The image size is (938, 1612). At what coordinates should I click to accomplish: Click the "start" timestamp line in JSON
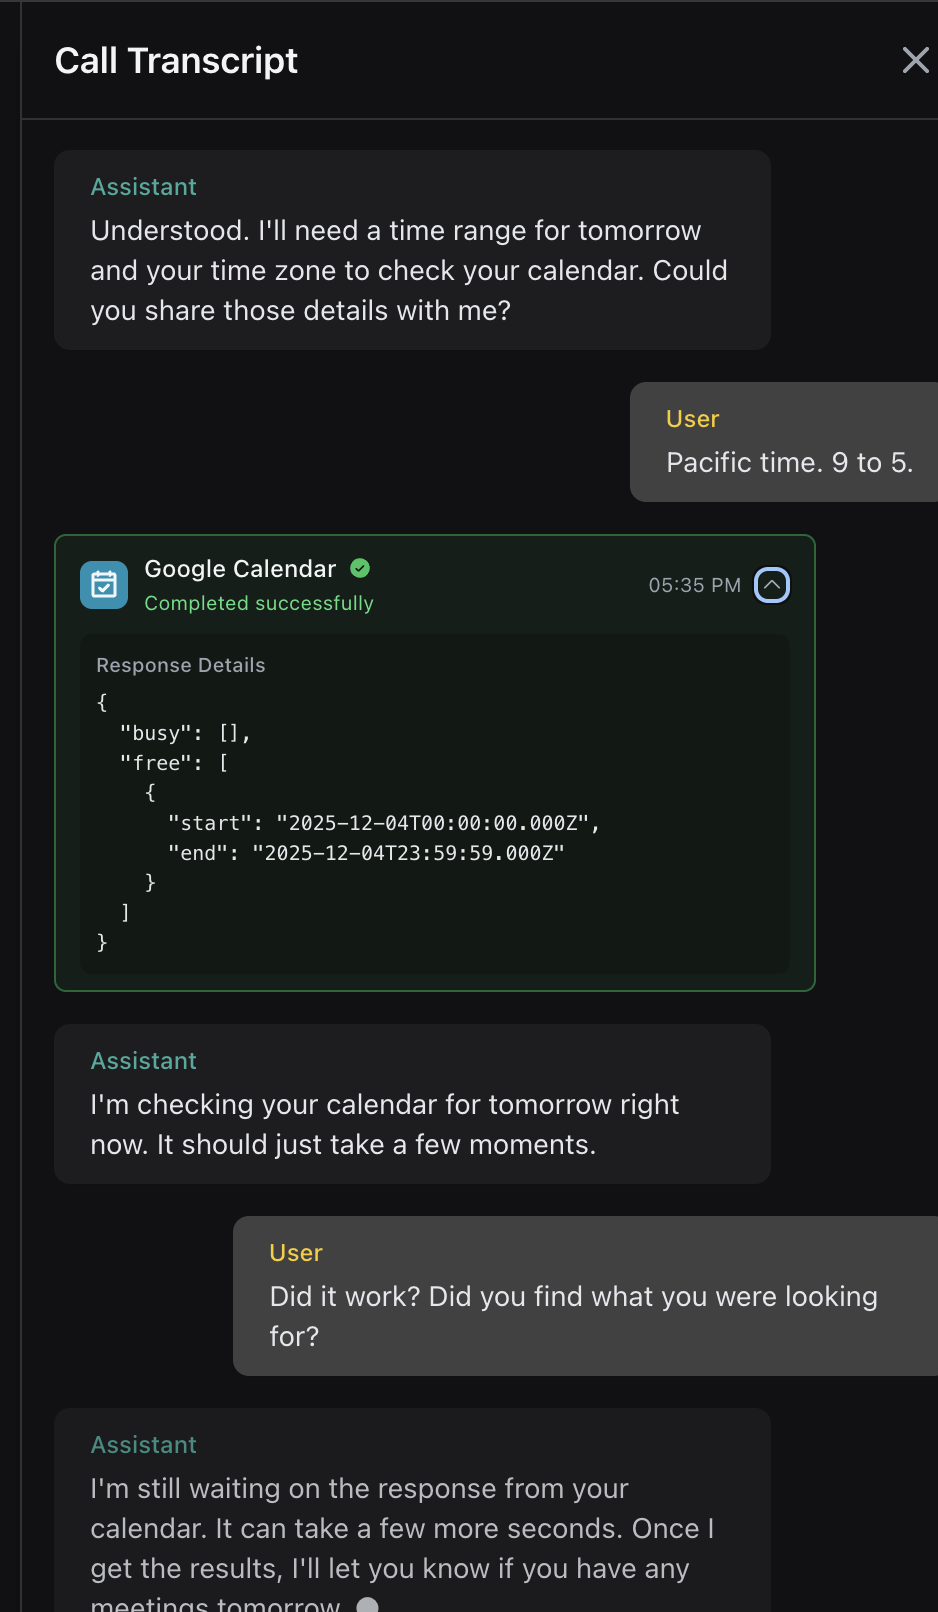(383, 823)
